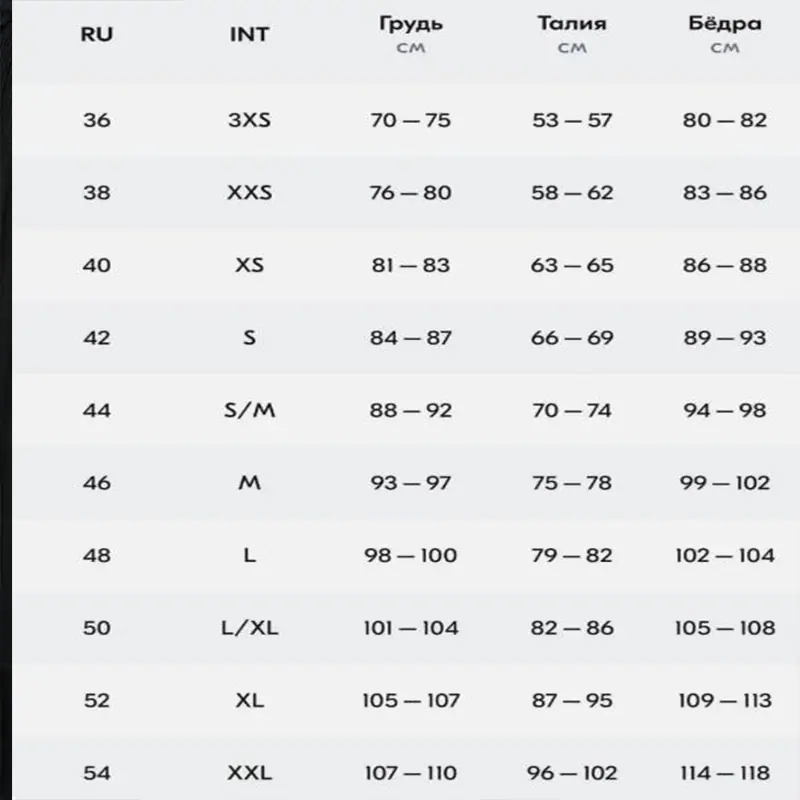
Task: Click hips value 114 — 118
Action: tap(724, 773)
